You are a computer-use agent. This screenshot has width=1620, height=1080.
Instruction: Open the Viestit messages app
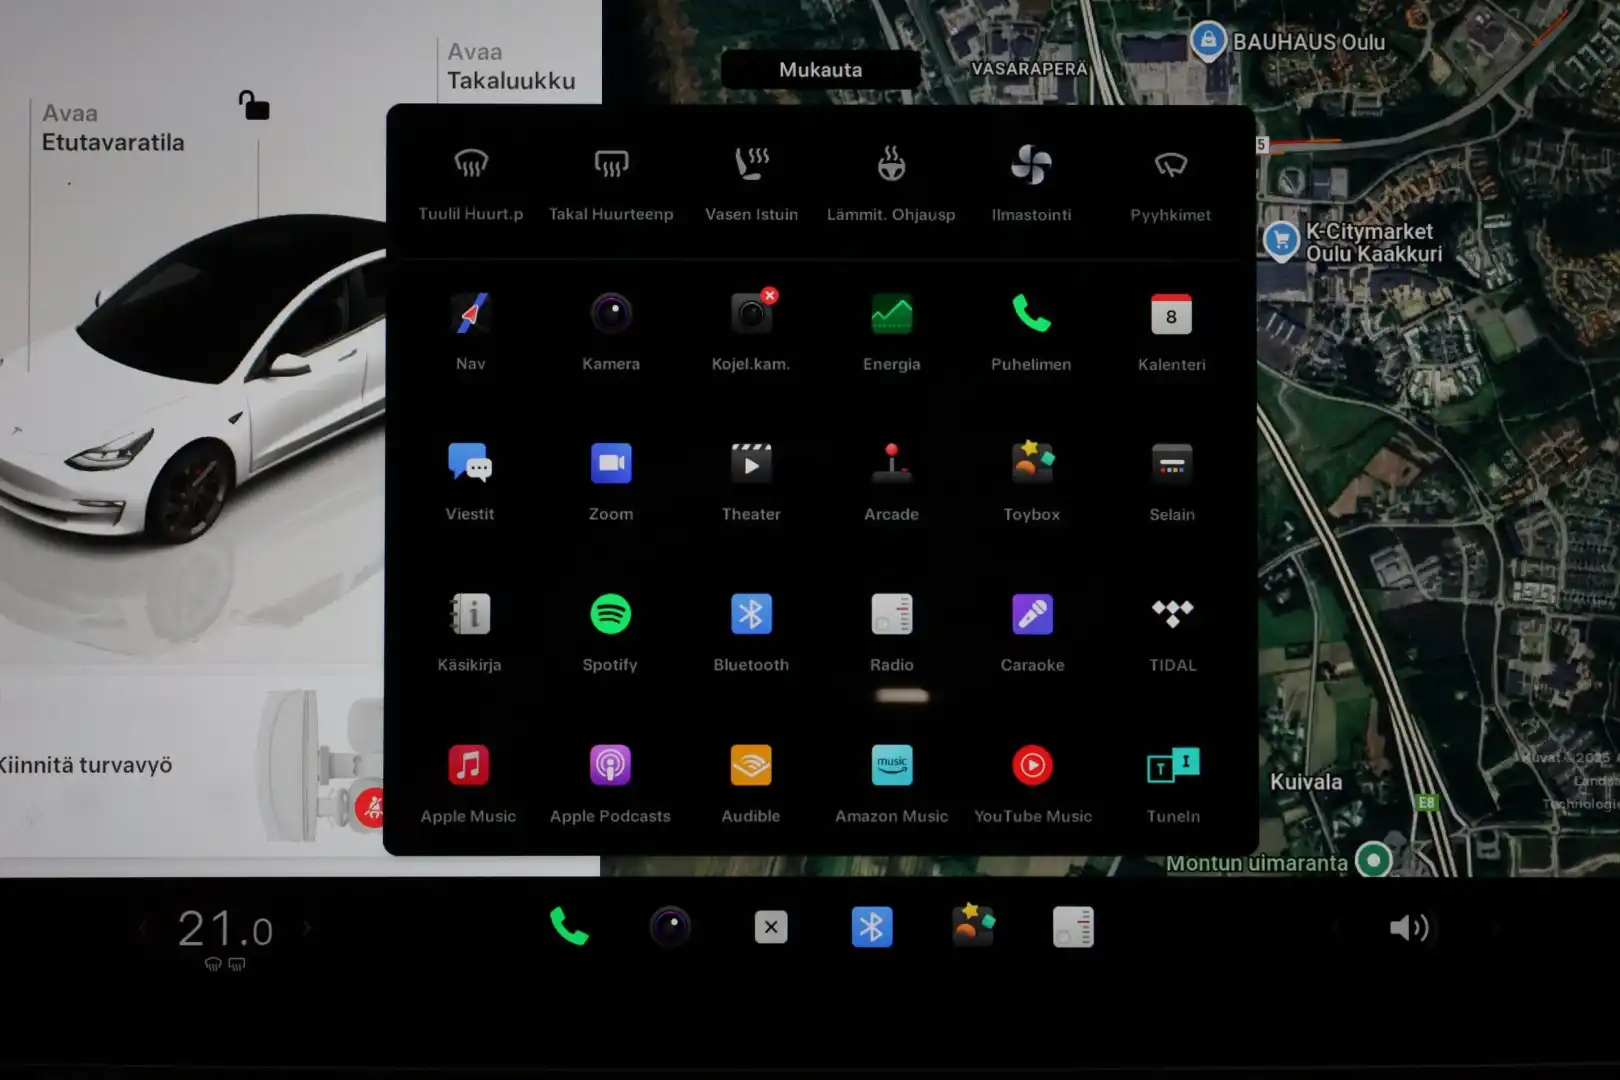470,484
